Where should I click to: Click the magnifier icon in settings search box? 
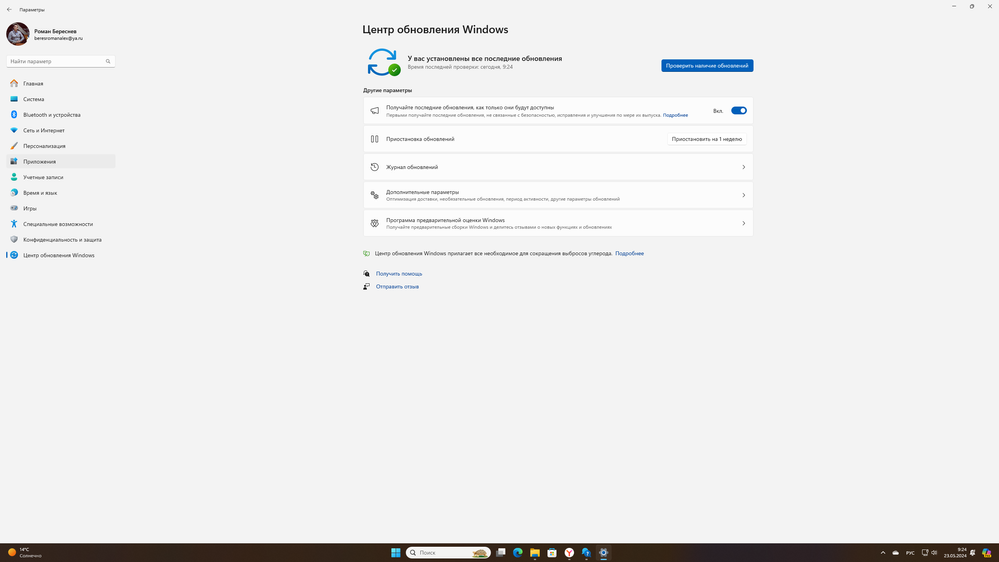(x=108, y=61)
